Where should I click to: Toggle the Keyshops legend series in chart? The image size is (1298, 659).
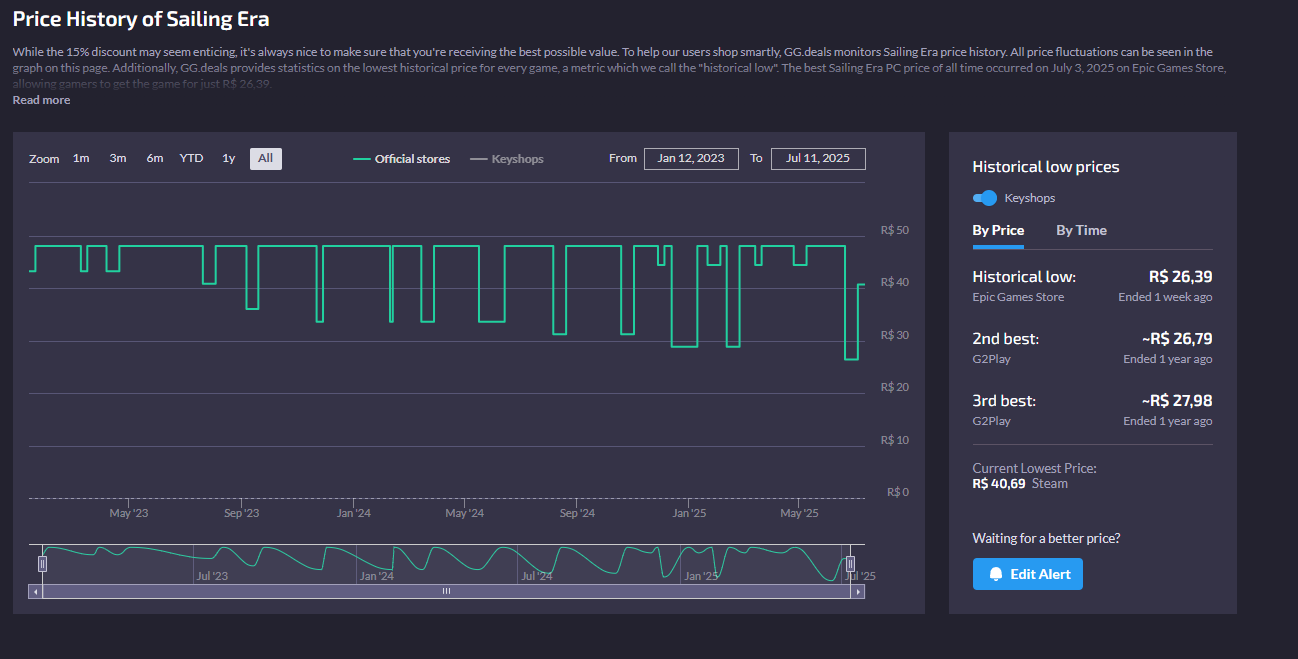click(x=507, y=159)
